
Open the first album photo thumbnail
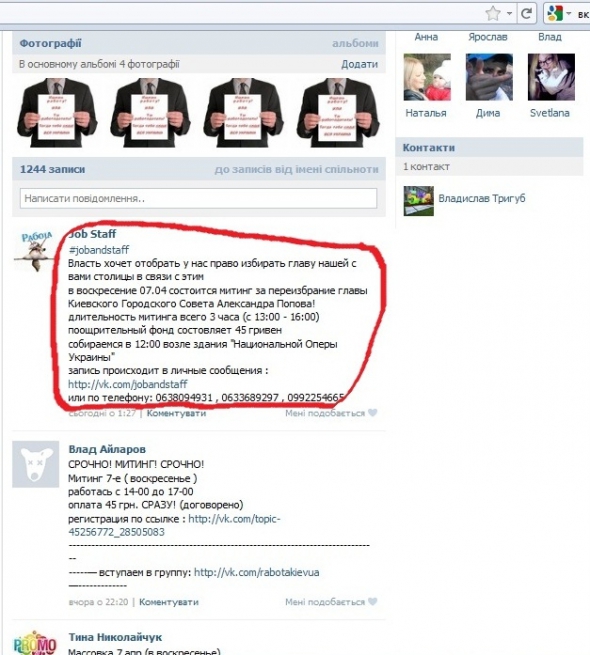[57, 113]
